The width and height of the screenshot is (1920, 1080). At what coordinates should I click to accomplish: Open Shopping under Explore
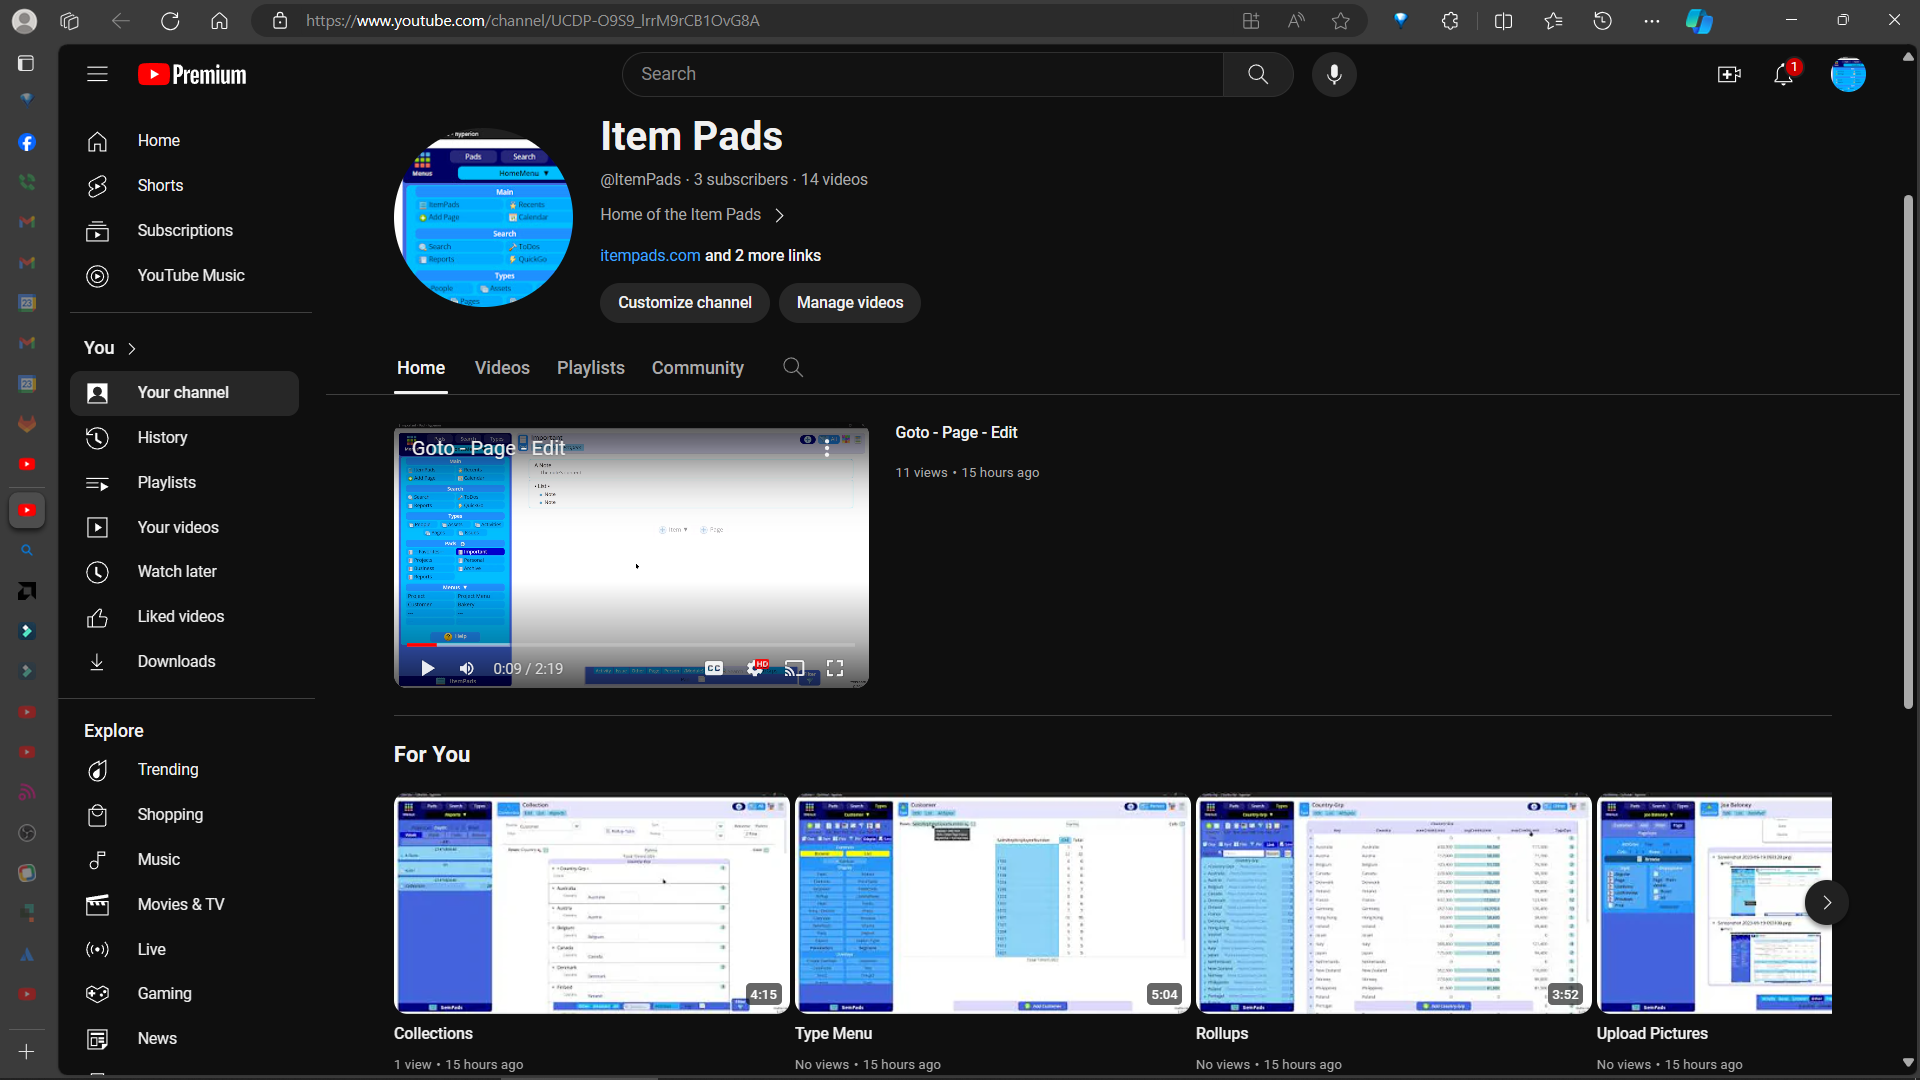184,815
